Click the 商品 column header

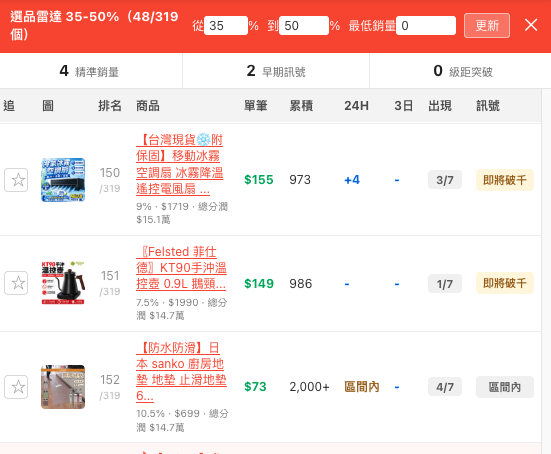(148, 105)
